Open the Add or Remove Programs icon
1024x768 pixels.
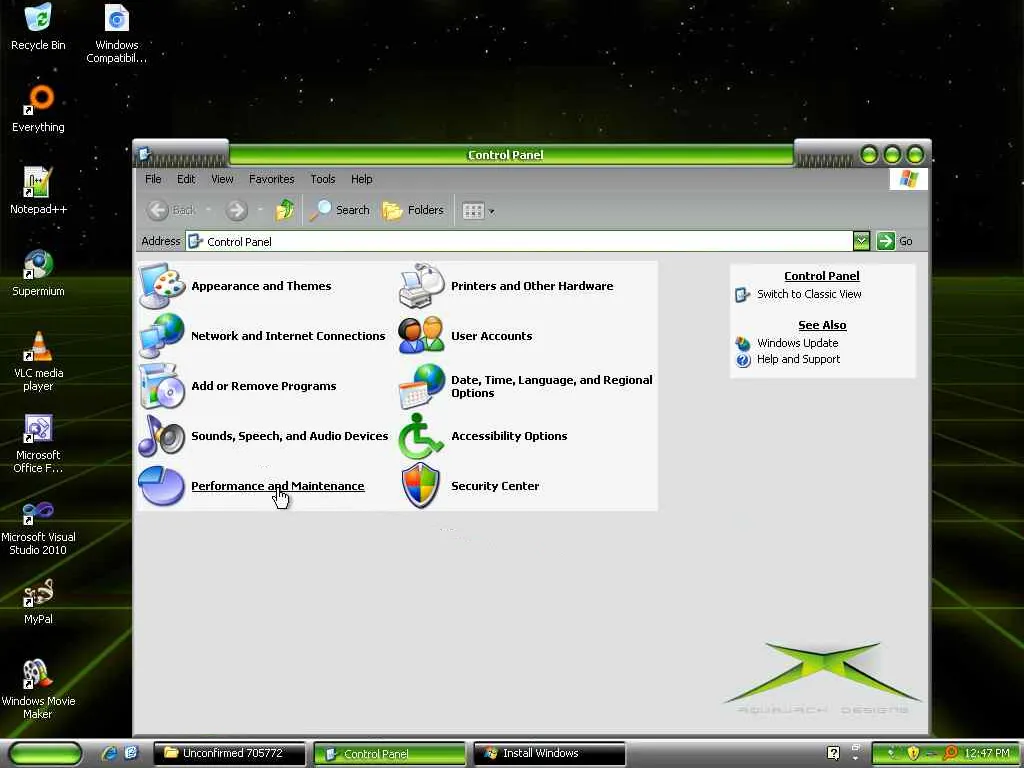(162, 386)
